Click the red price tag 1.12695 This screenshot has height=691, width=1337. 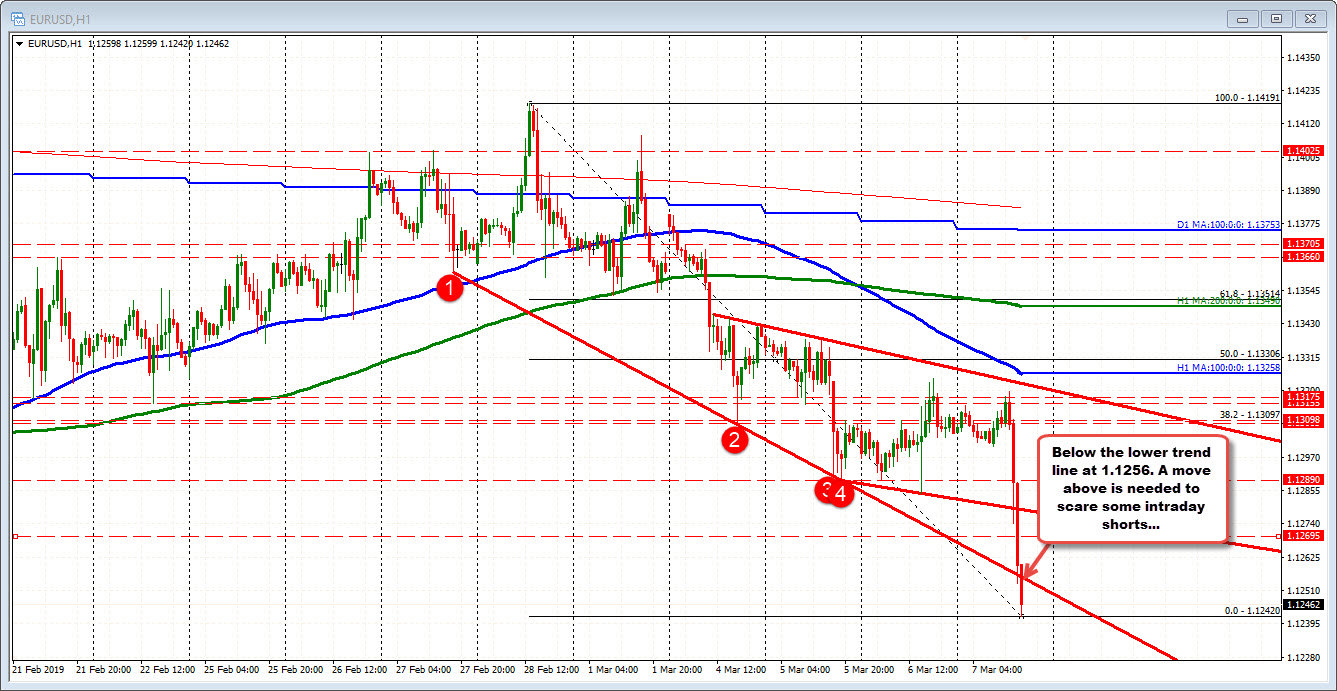point(1303,536)
